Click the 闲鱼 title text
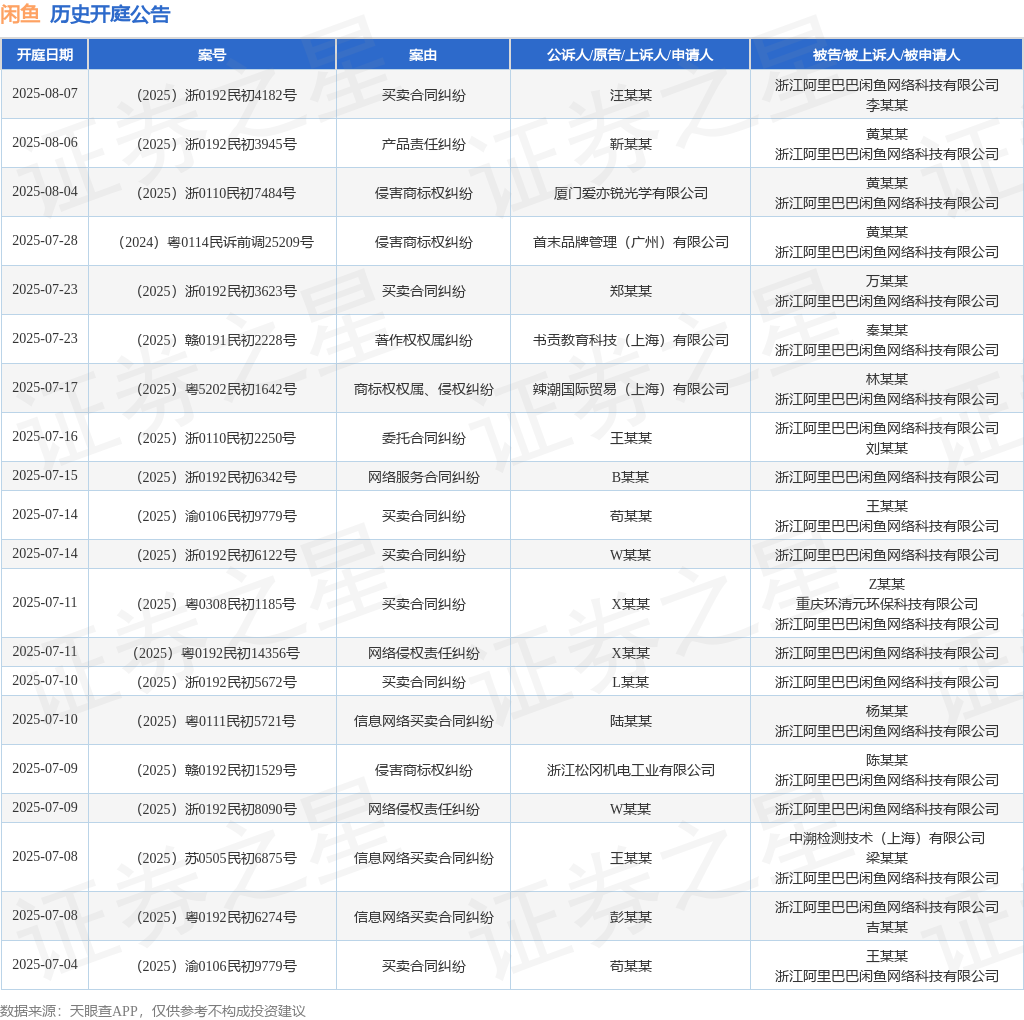The height and width of the screenshot is (1020, 1024). pos(20,14)
